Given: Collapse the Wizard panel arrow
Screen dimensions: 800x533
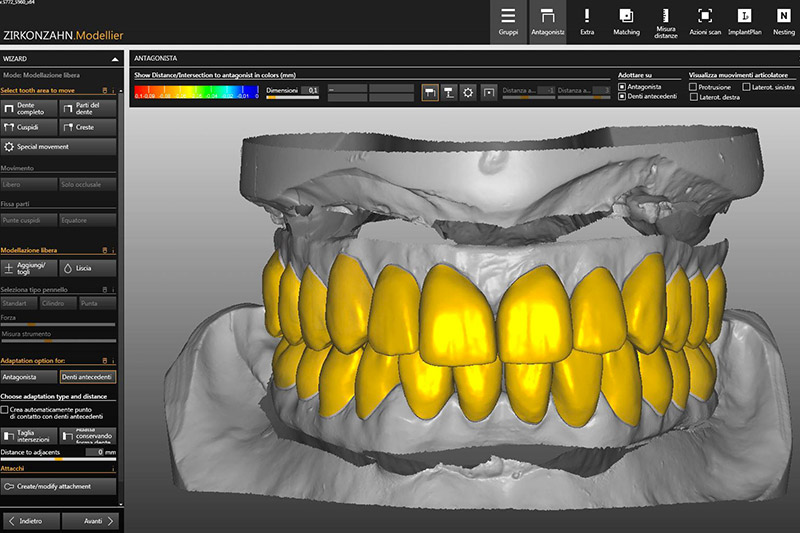Looking at the screenshot, I should click(113, 60).
